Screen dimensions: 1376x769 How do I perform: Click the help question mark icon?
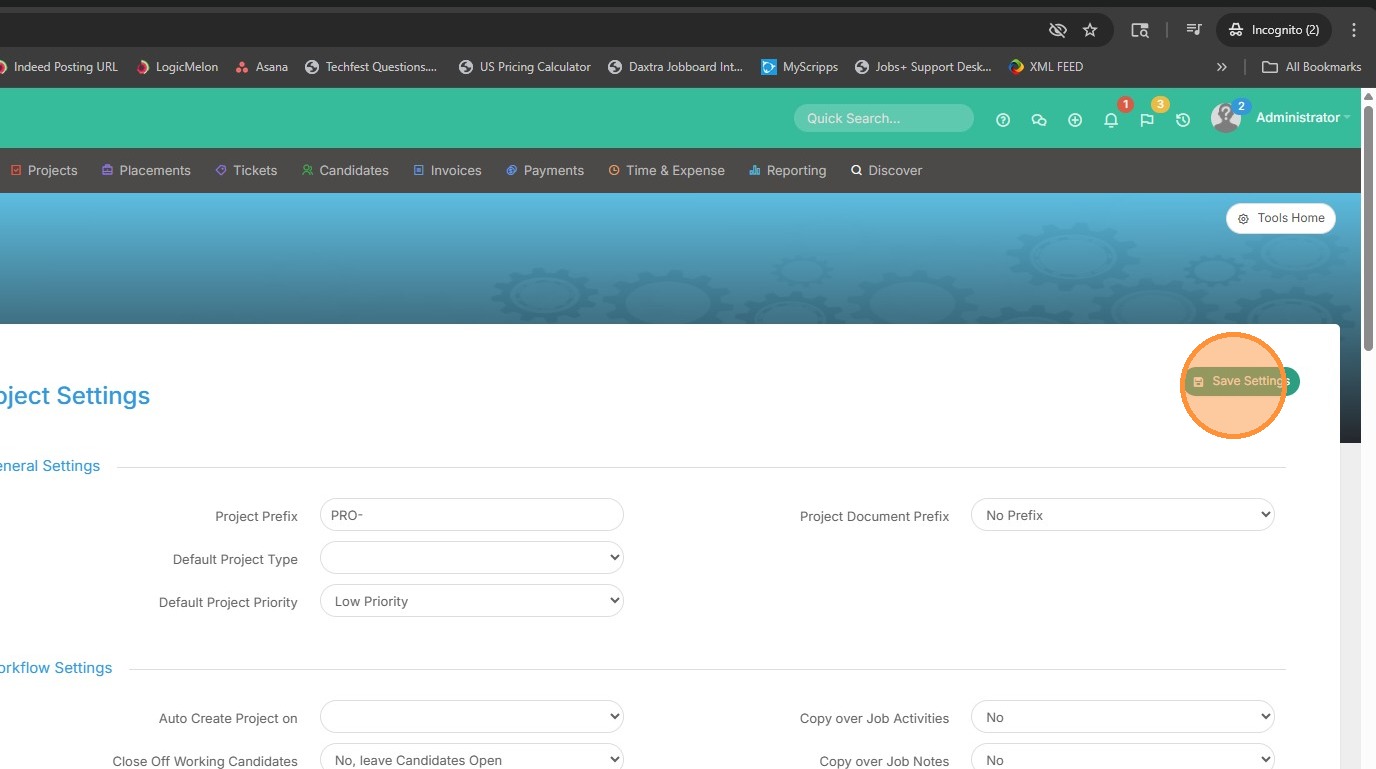tap(1003, 120)
